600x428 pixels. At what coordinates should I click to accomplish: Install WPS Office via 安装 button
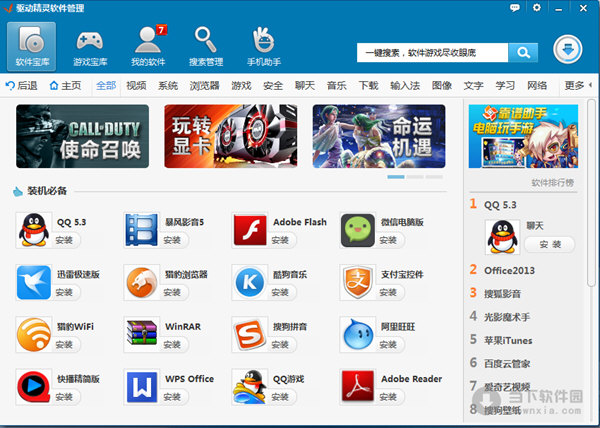click(x=172, y=397)
